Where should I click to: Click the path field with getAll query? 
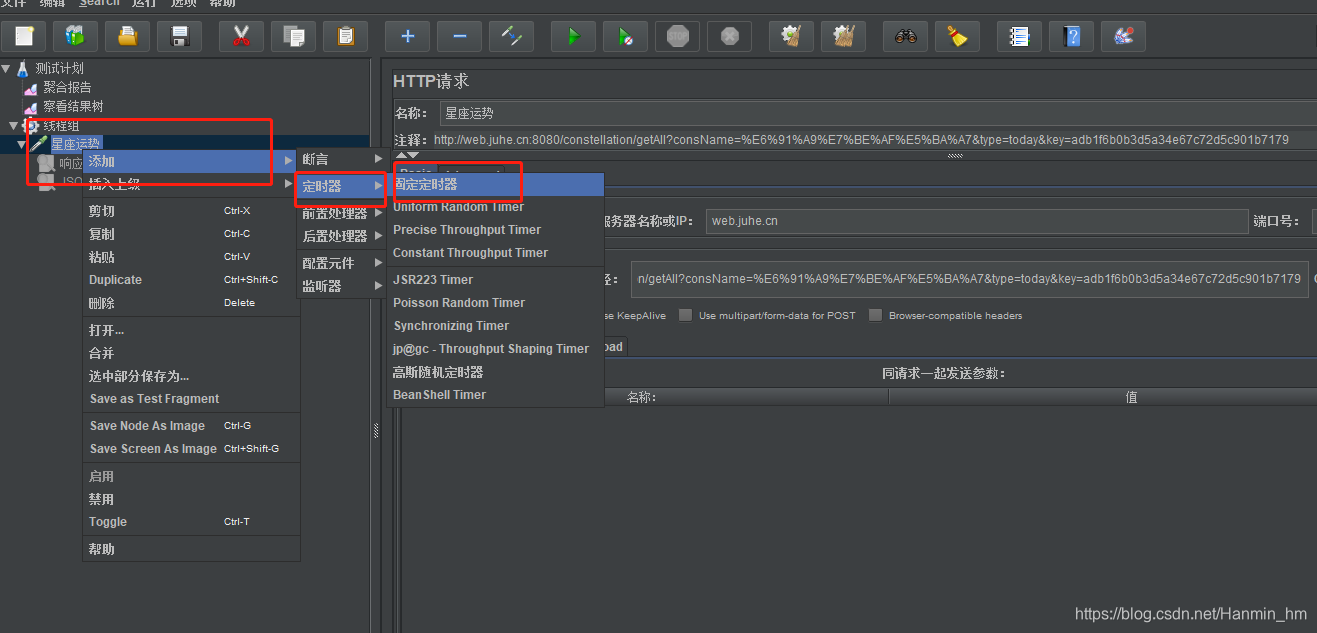pyautogui.click(x=969, y=279)
